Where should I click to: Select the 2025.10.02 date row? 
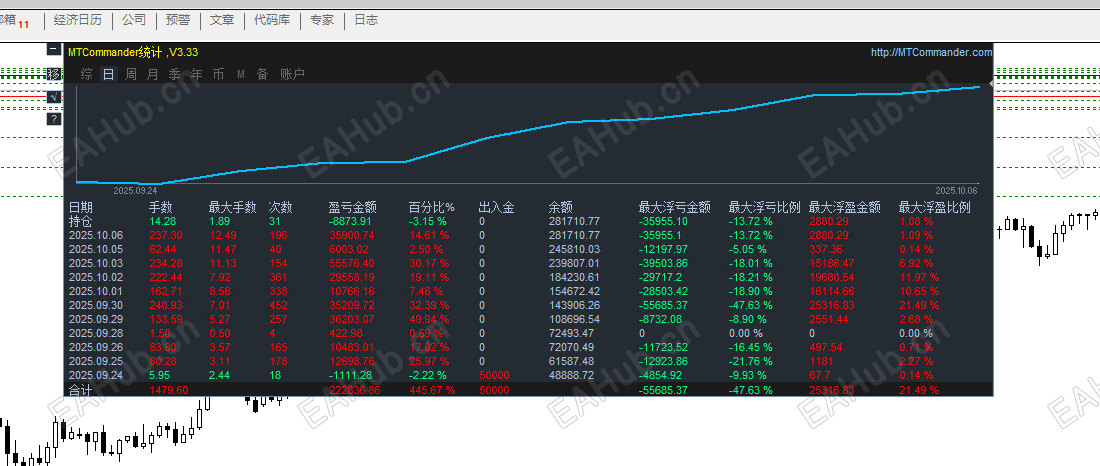[95, 277]
